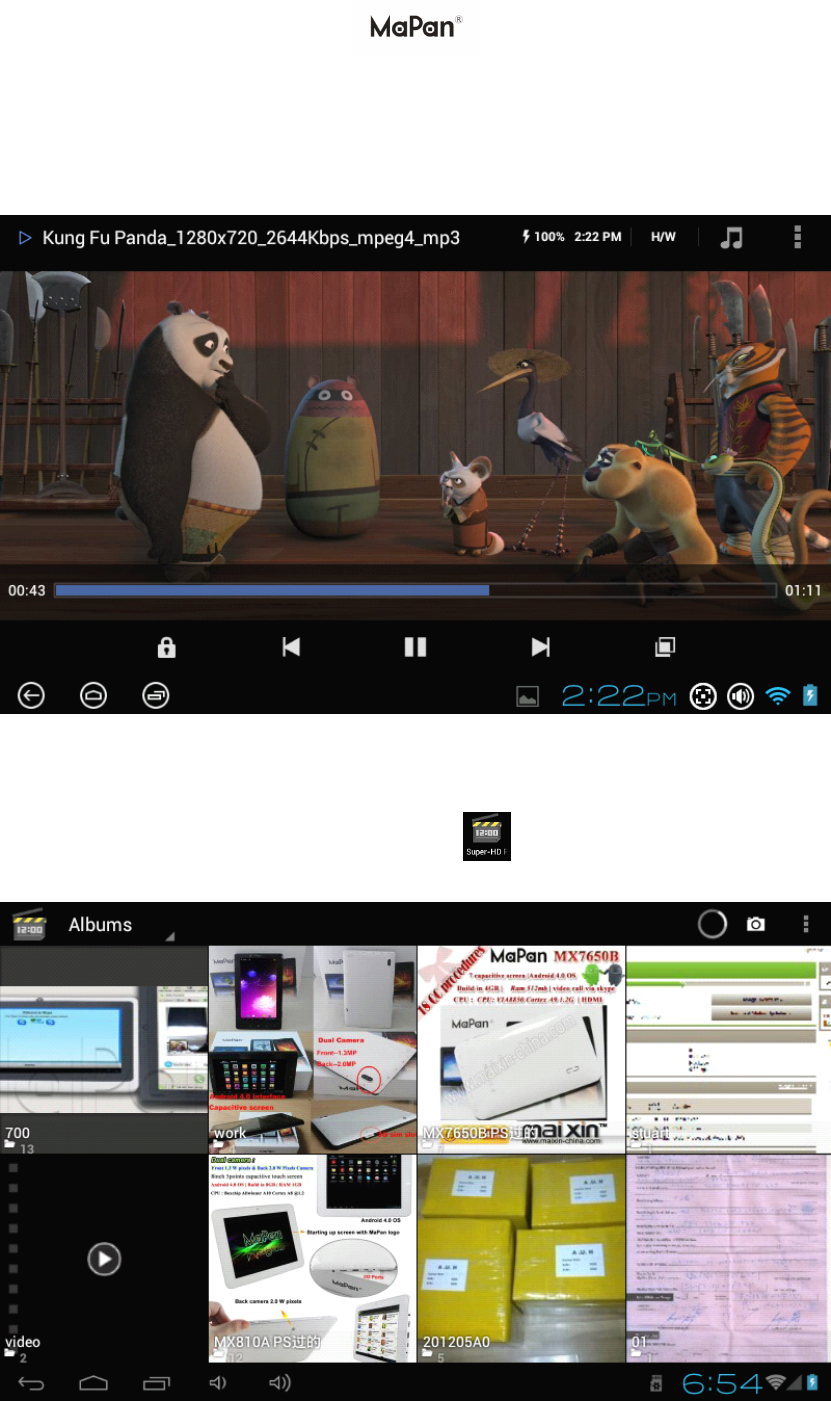Lower volume with the small speaker icon

pos(217,1383)
